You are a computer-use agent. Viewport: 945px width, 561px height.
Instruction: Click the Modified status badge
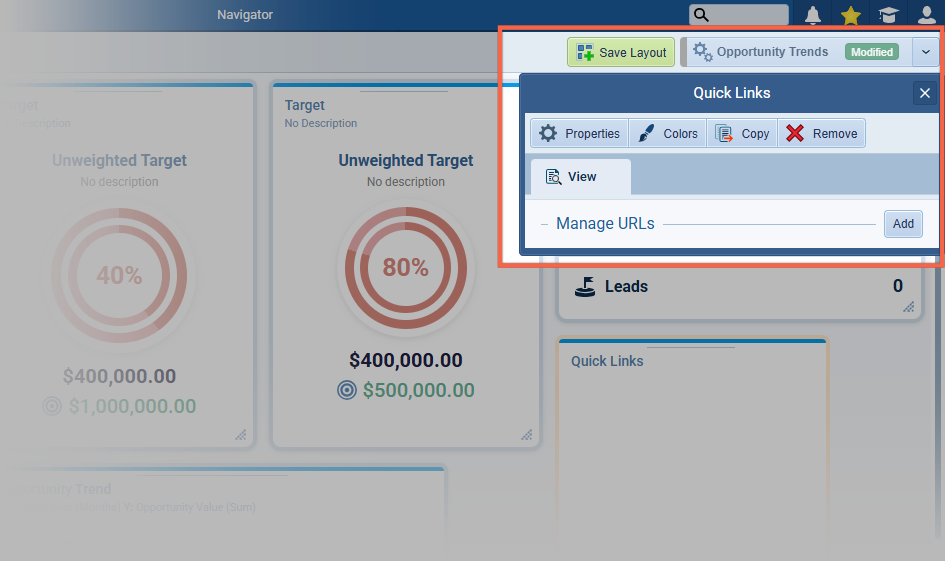click(871, 52)
